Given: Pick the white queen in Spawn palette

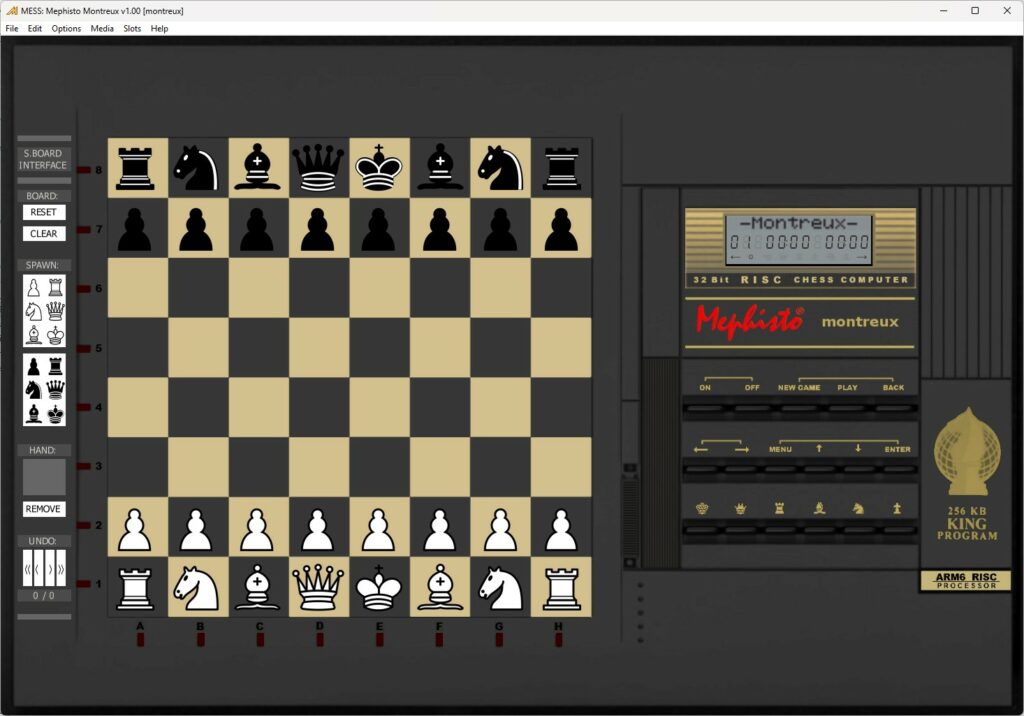Looking at the screenshot, I should 55,311.
